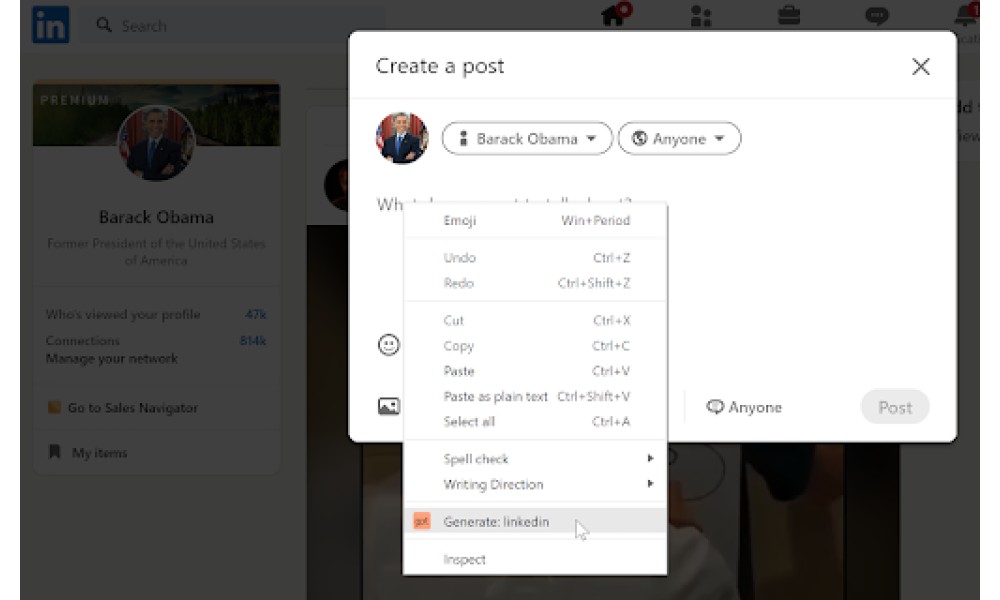
Task: Click the sidebar profile photo
Action: click(156, 143)
